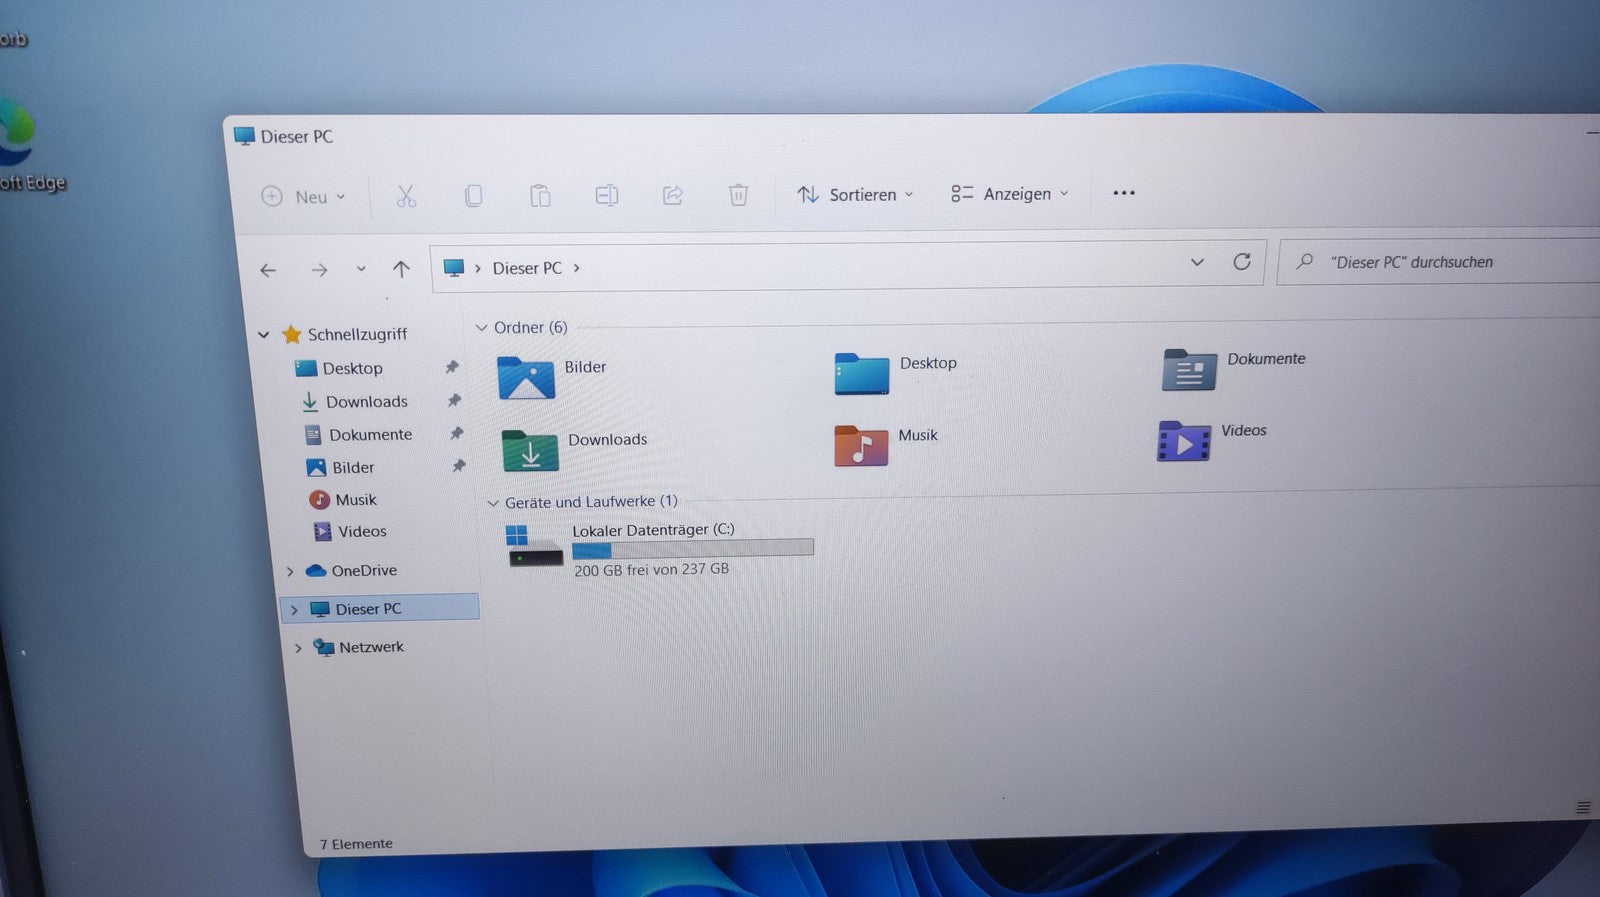1600x897 pixels.
Task: Select Lokaler Datenträger (C:) drive icon
Action: click(536, 547)
